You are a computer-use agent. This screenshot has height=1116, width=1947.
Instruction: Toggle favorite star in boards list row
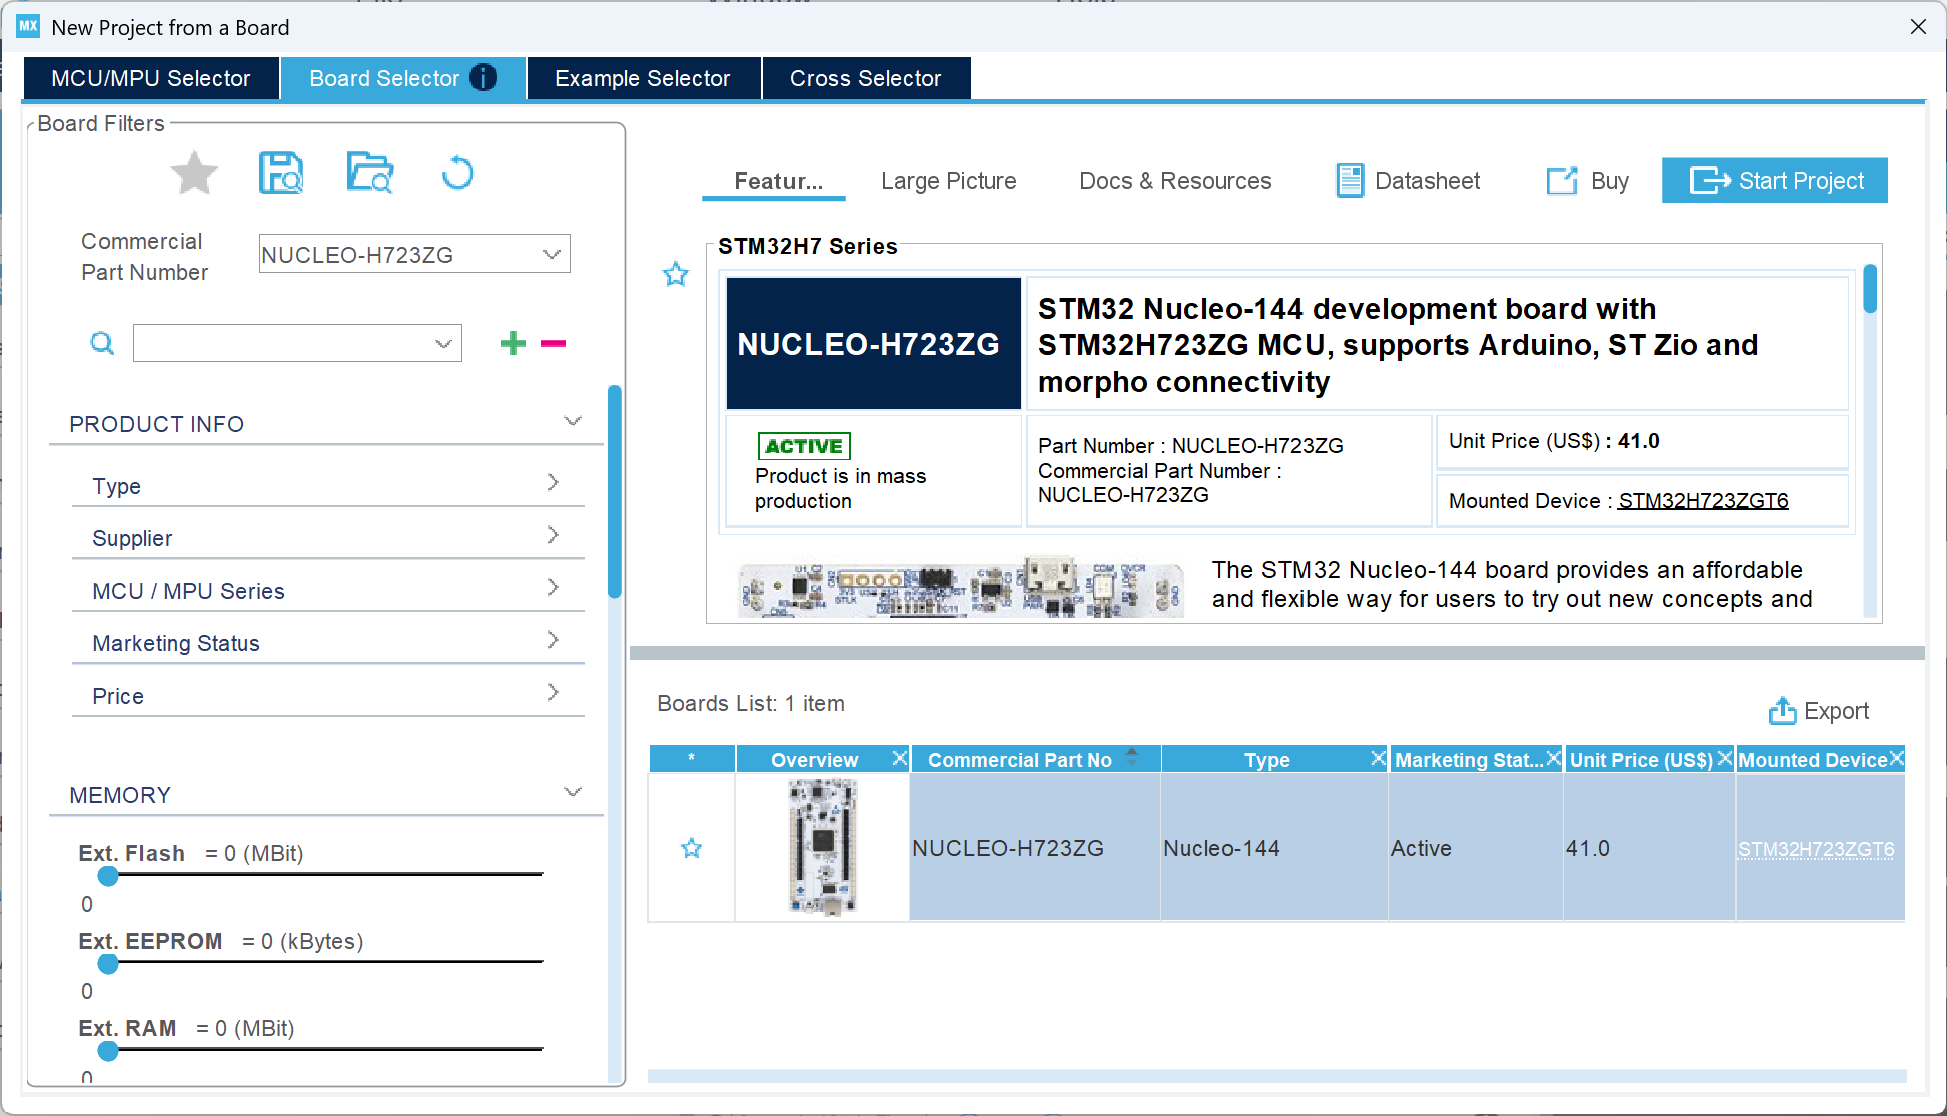coord(691,848)
